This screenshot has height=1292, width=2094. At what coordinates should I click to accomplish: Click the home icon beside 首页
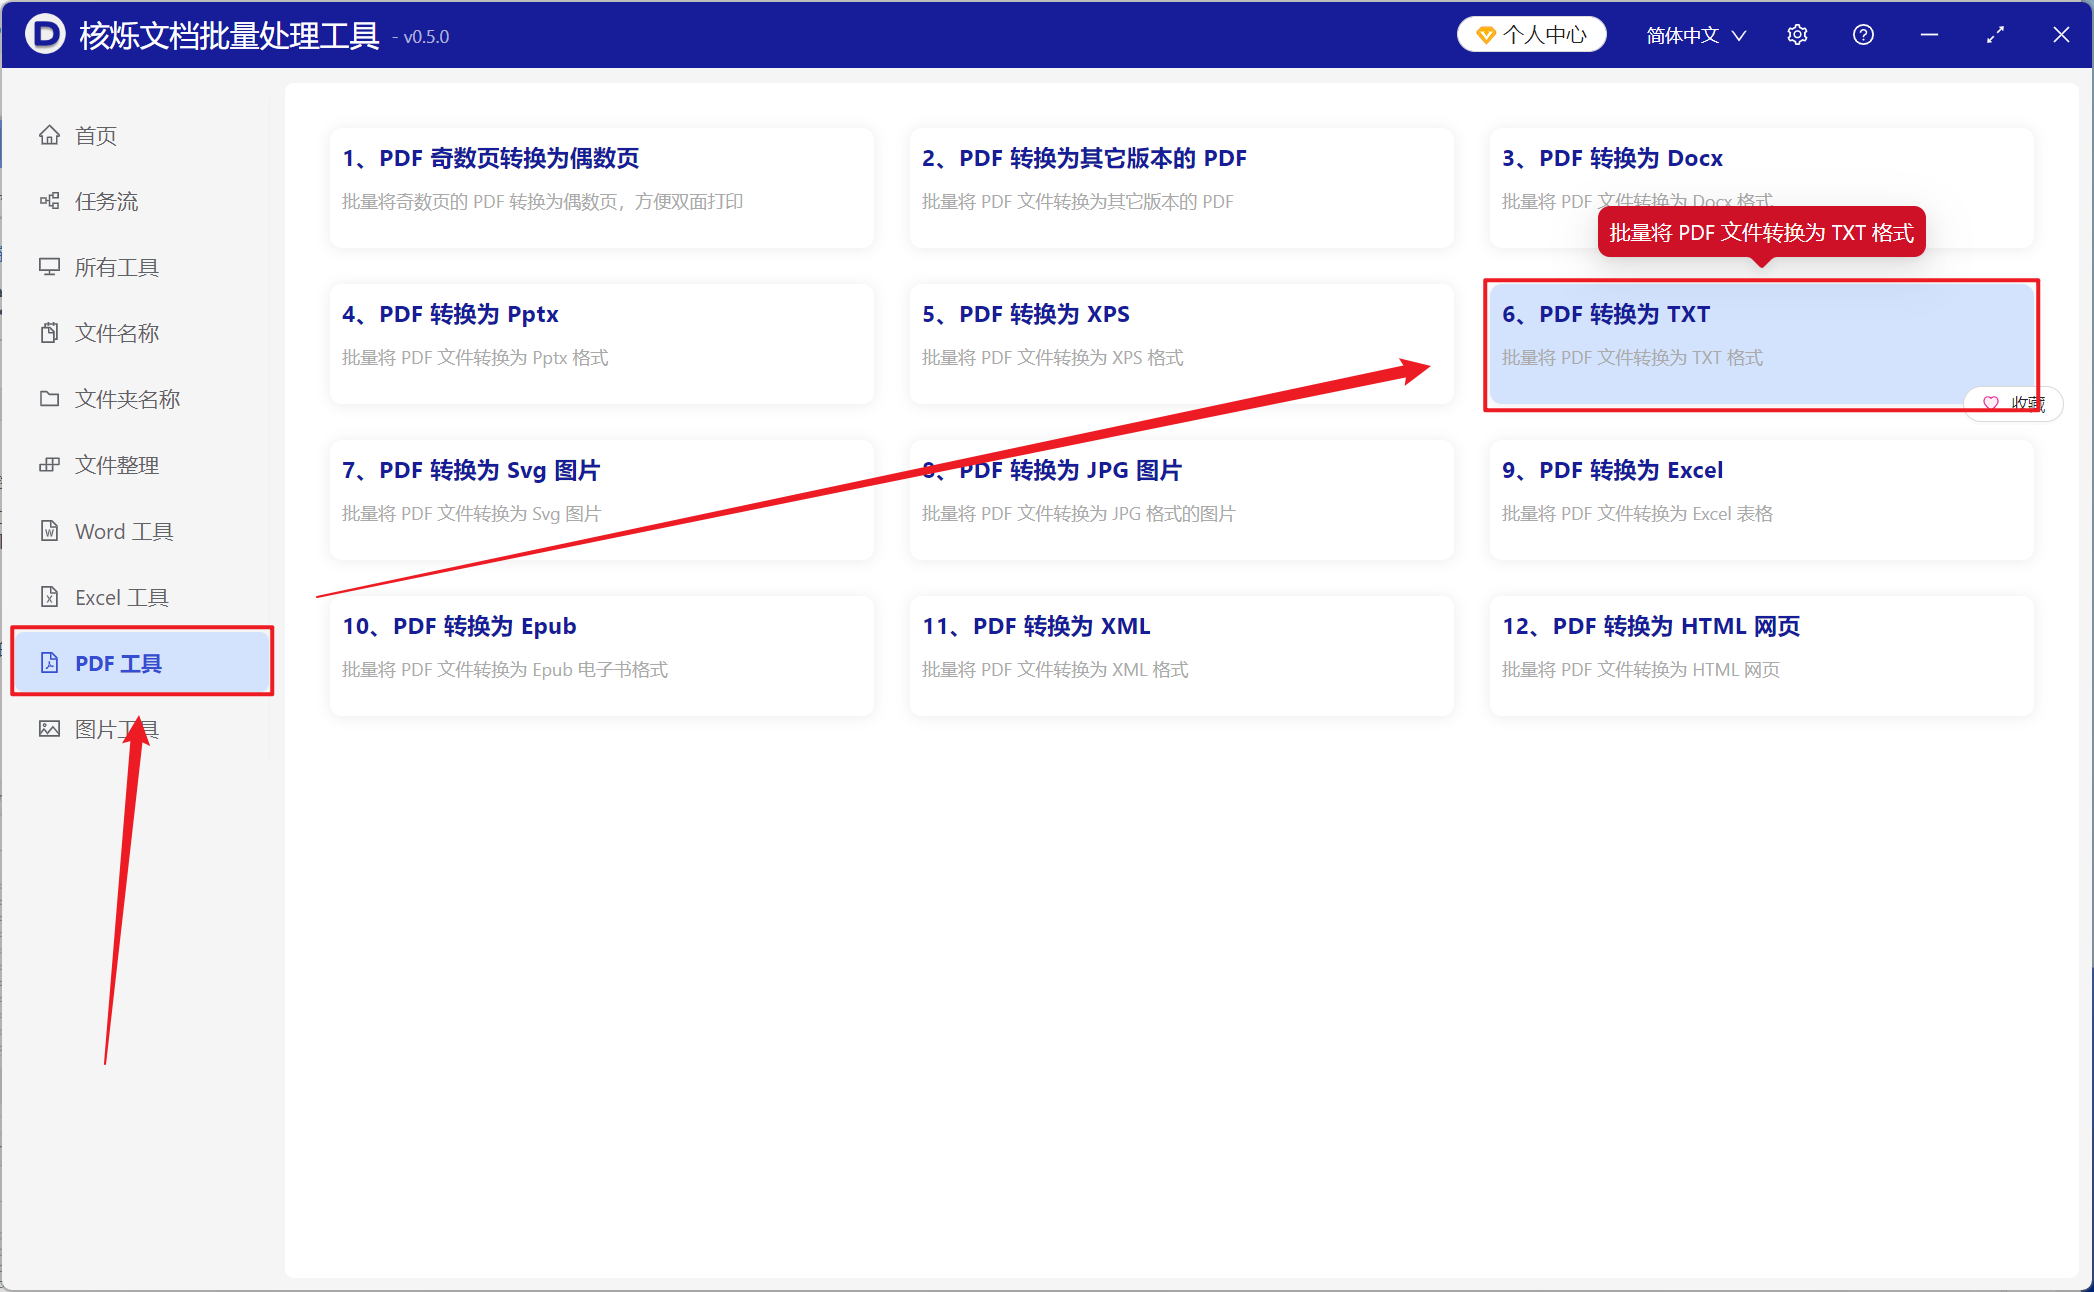tap(49, 135)
